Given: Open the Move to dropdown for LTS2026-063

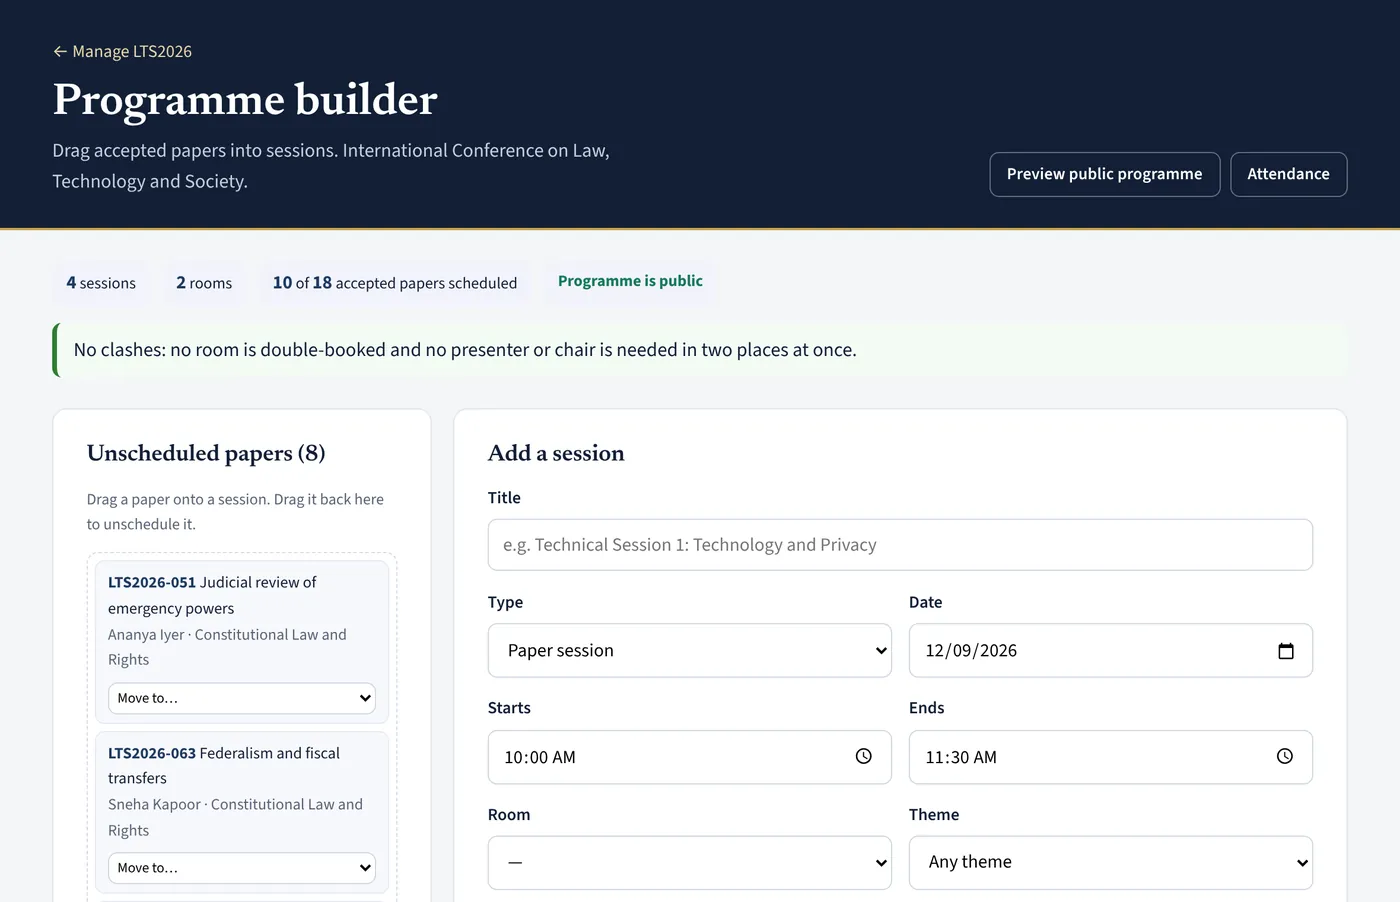Looking at the screenshot, I should coord(242,868).
